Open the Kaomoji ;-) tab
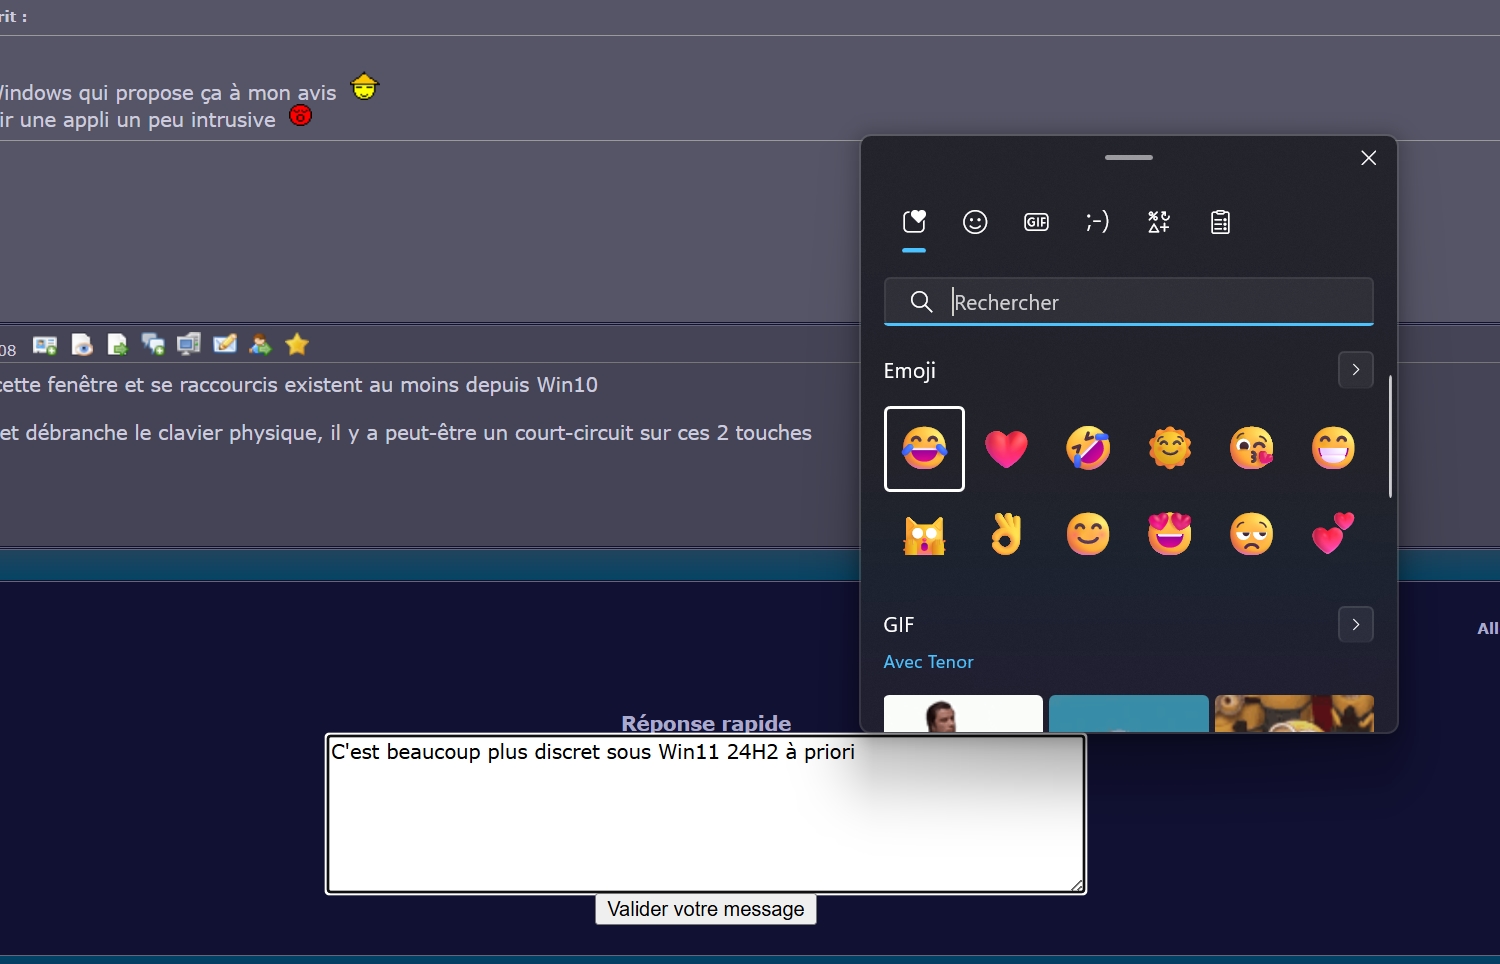 pos(1097,222)
